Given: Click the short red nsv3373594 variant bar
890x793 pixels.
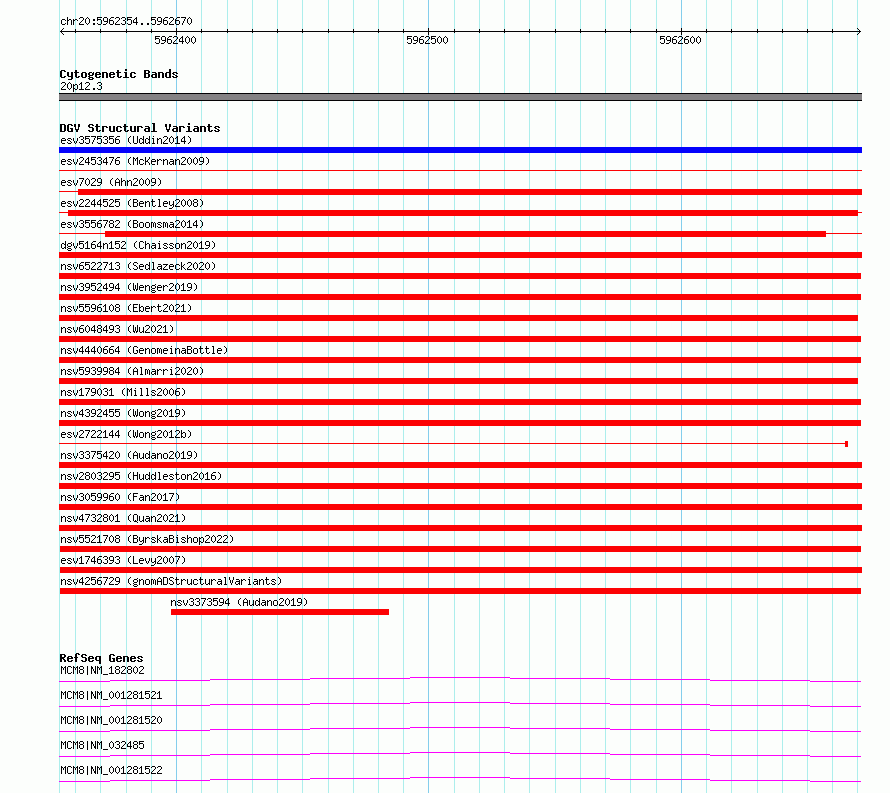Looking at the screenshot, I should [x=280, y=612].
